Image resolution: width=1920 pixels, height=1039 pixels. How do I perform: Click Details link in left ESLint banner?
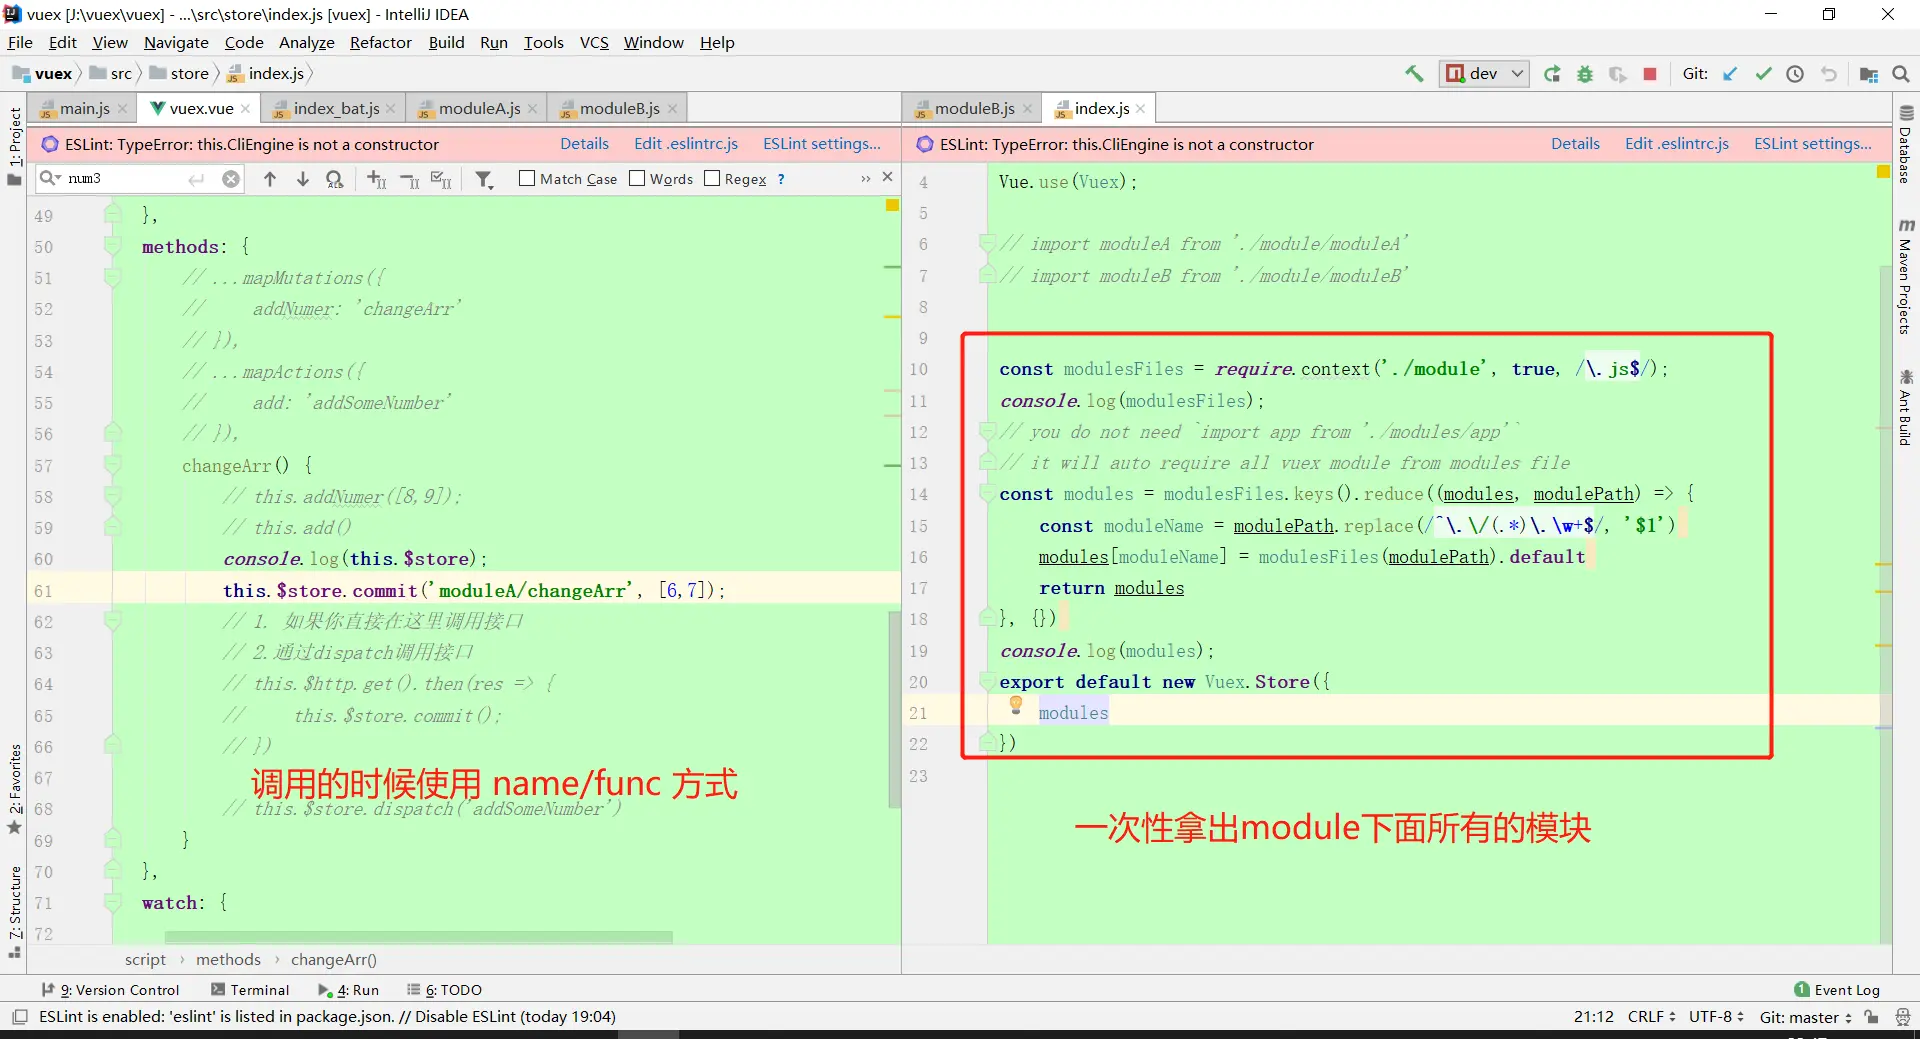tap(584, 144)
